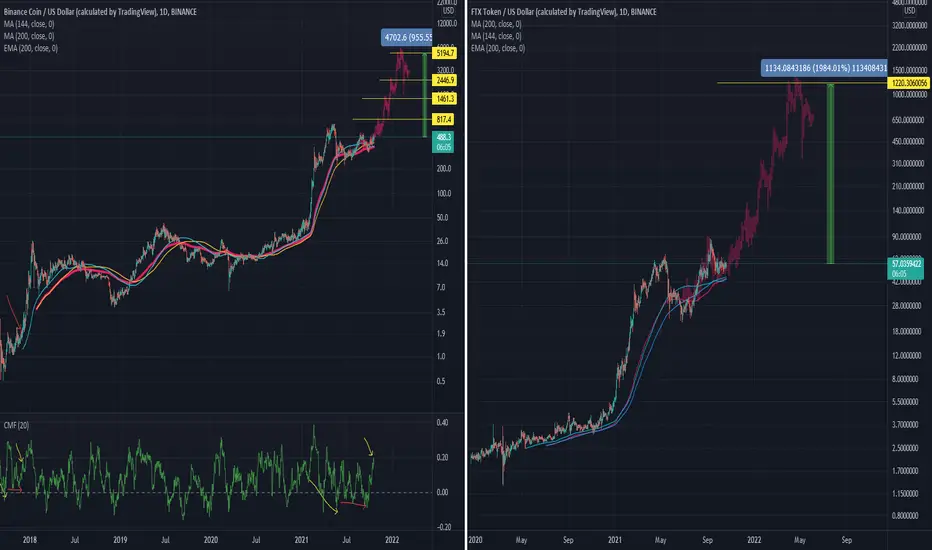Viewport: 932px width, 550px height.
Task: Click the 26.0 price axis value
Action: 443,241
